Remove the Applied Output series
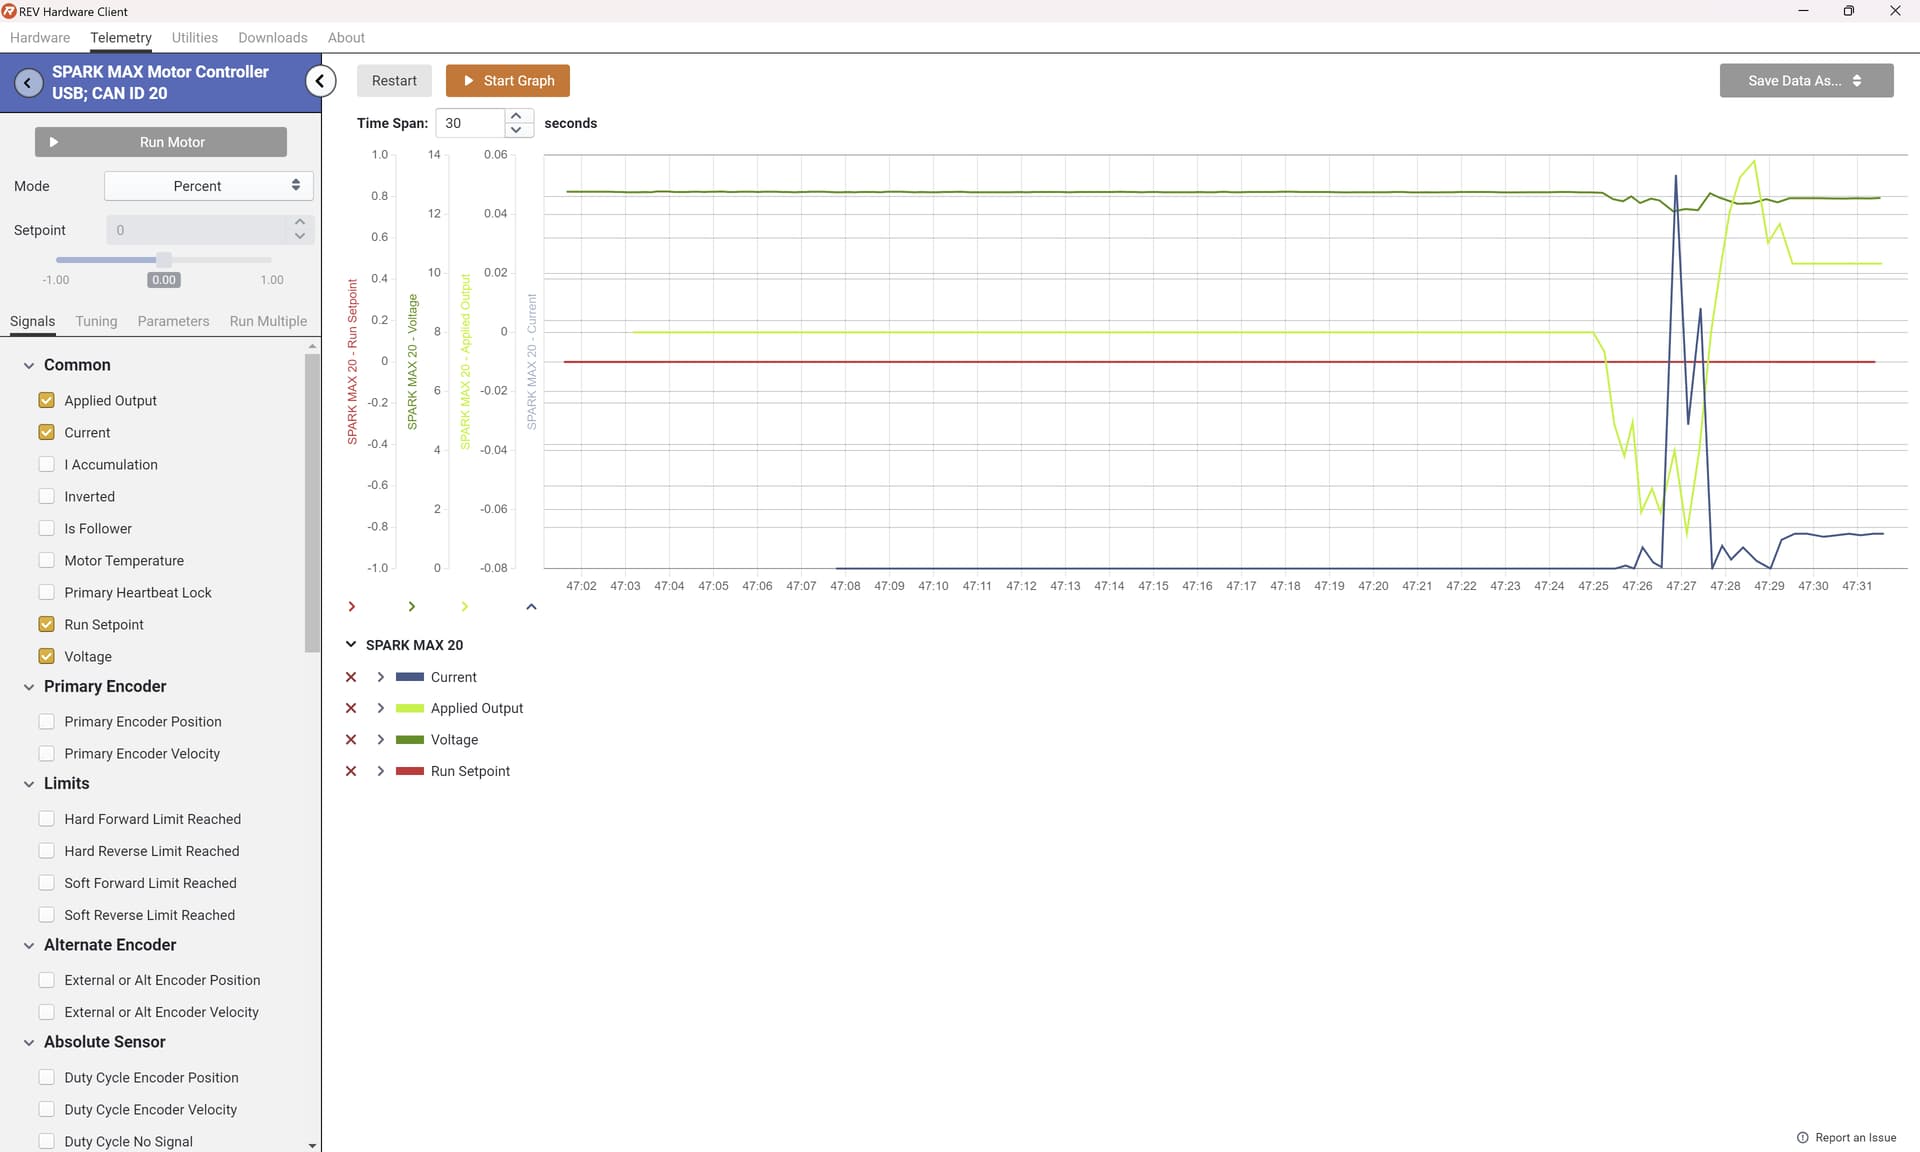This screenshot has width=1920, height=1152. click(x=351, y=708)
